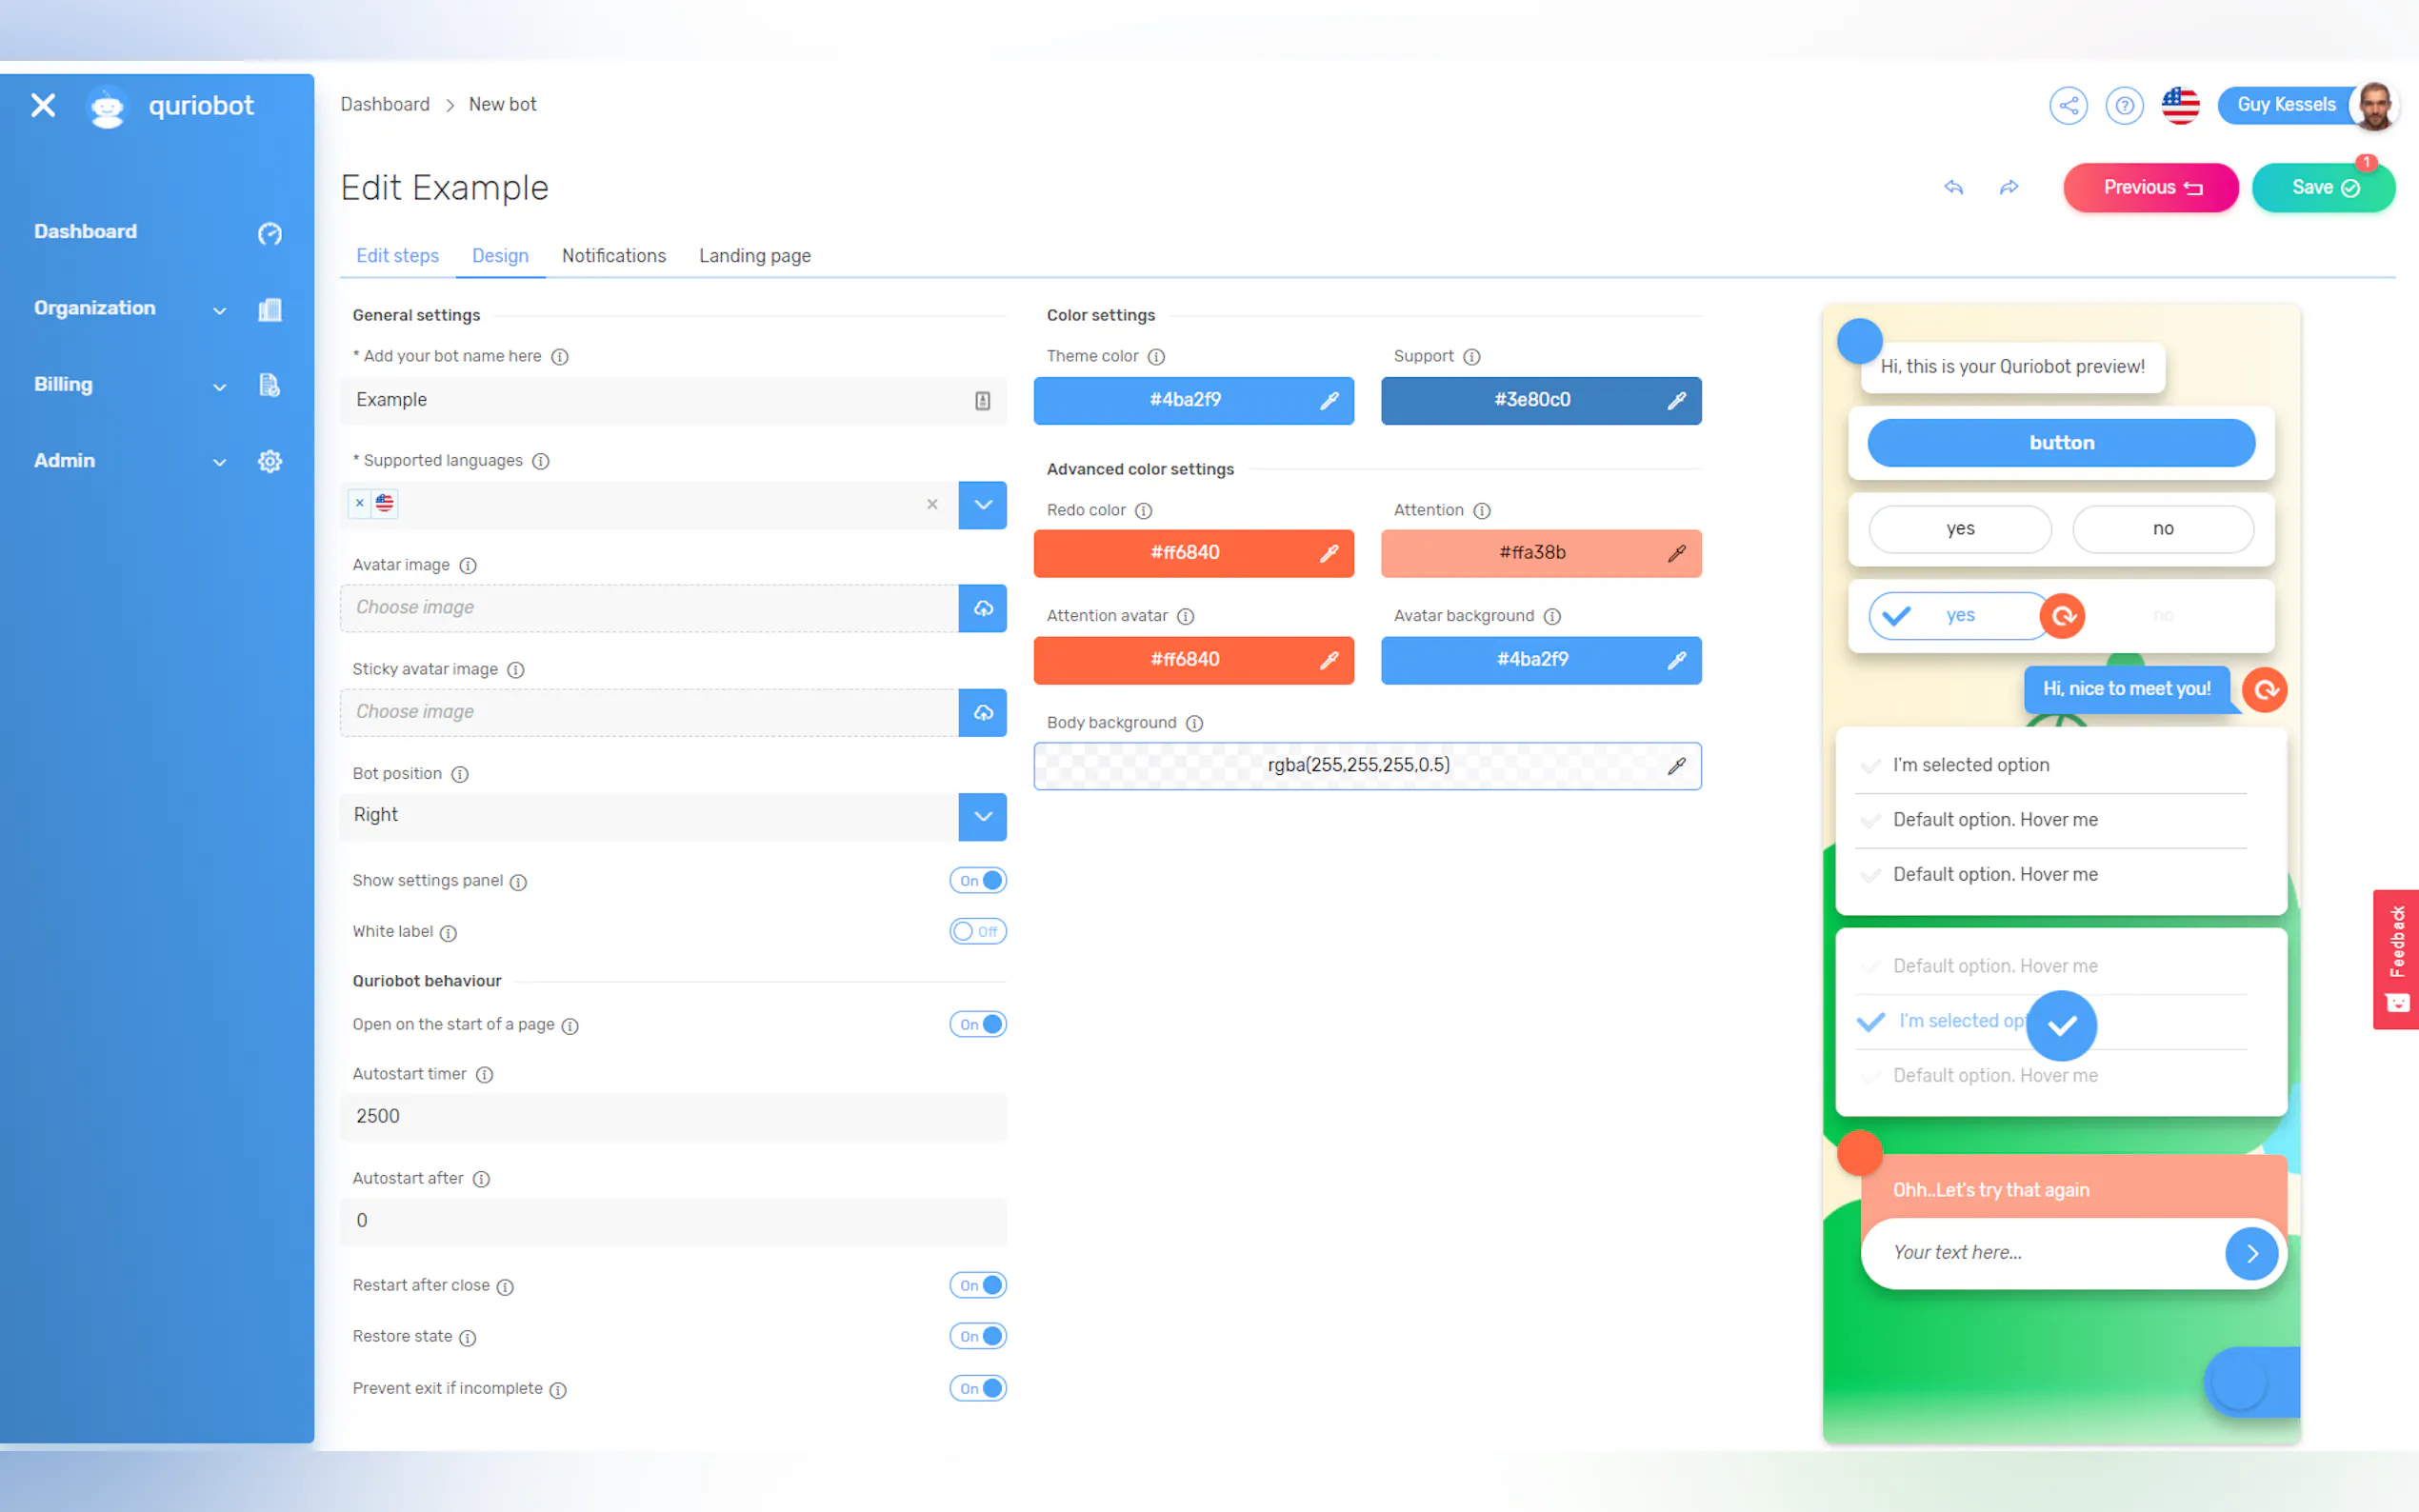Expand the Supported languages dropdown
This screenshot has height=1512, width=2419.
point(982,504)
